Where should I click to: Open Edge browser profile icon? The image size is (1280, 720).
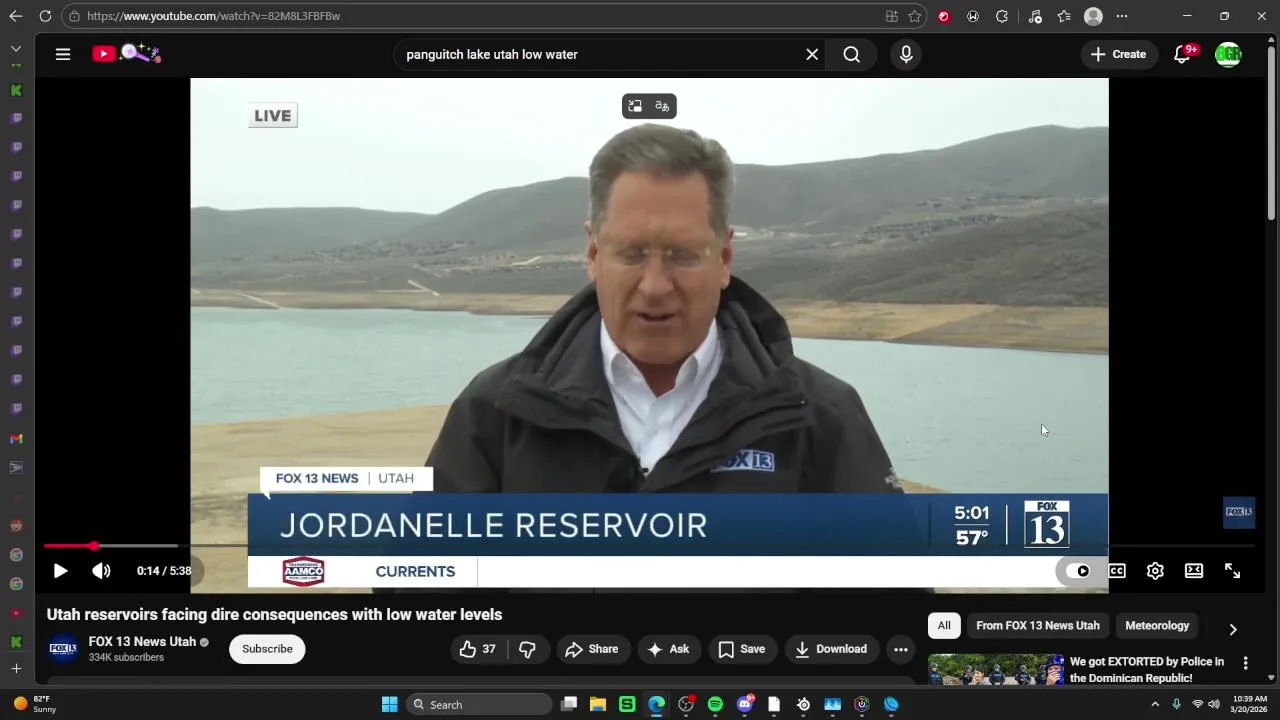(x=1093, y=16)
